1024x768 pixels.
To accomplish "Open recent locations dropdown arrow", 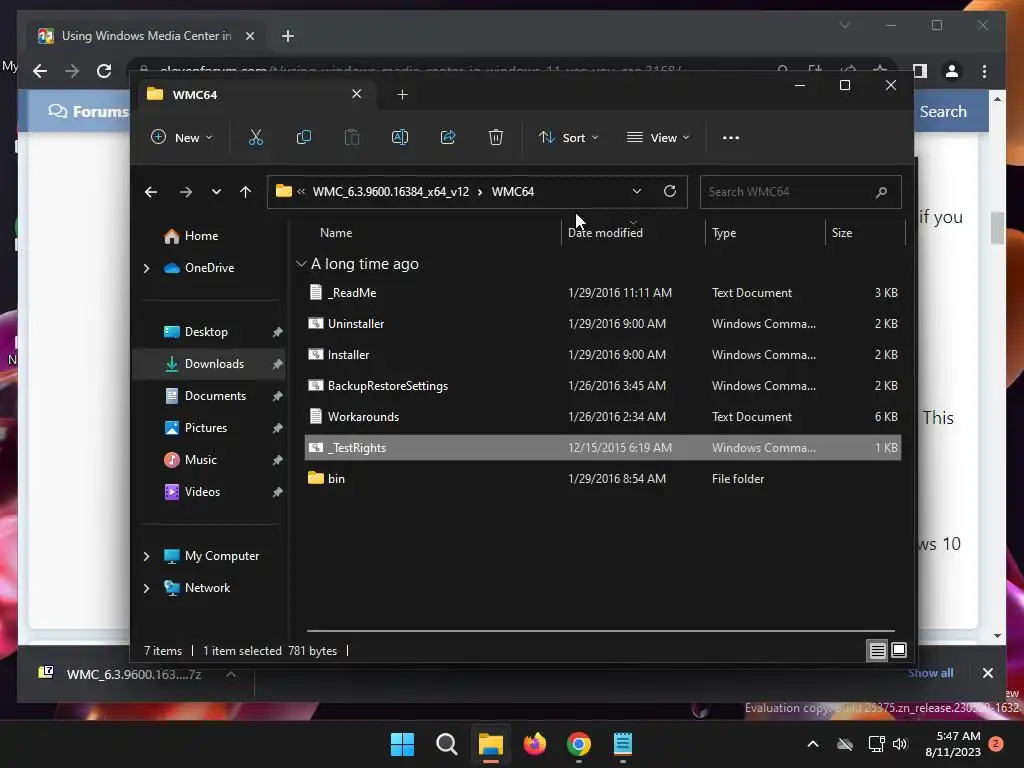I will click(x=216, y=192).
